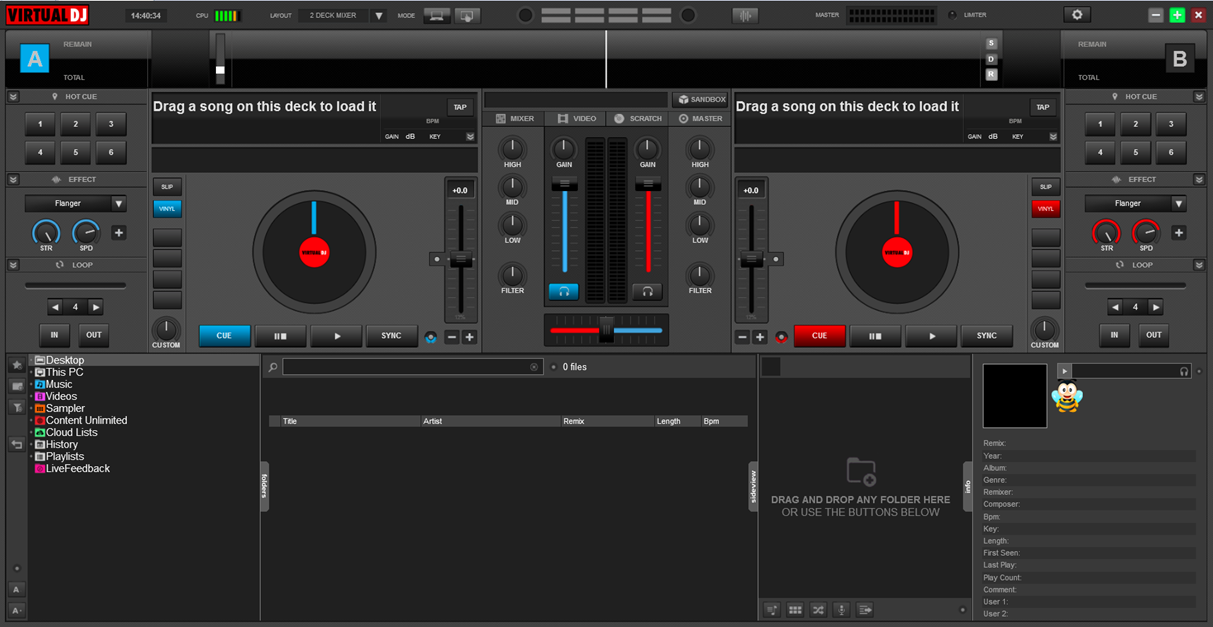Toggle the SANDBOX button
Viewport: 1213px width, 627px height.
(700, 99)
